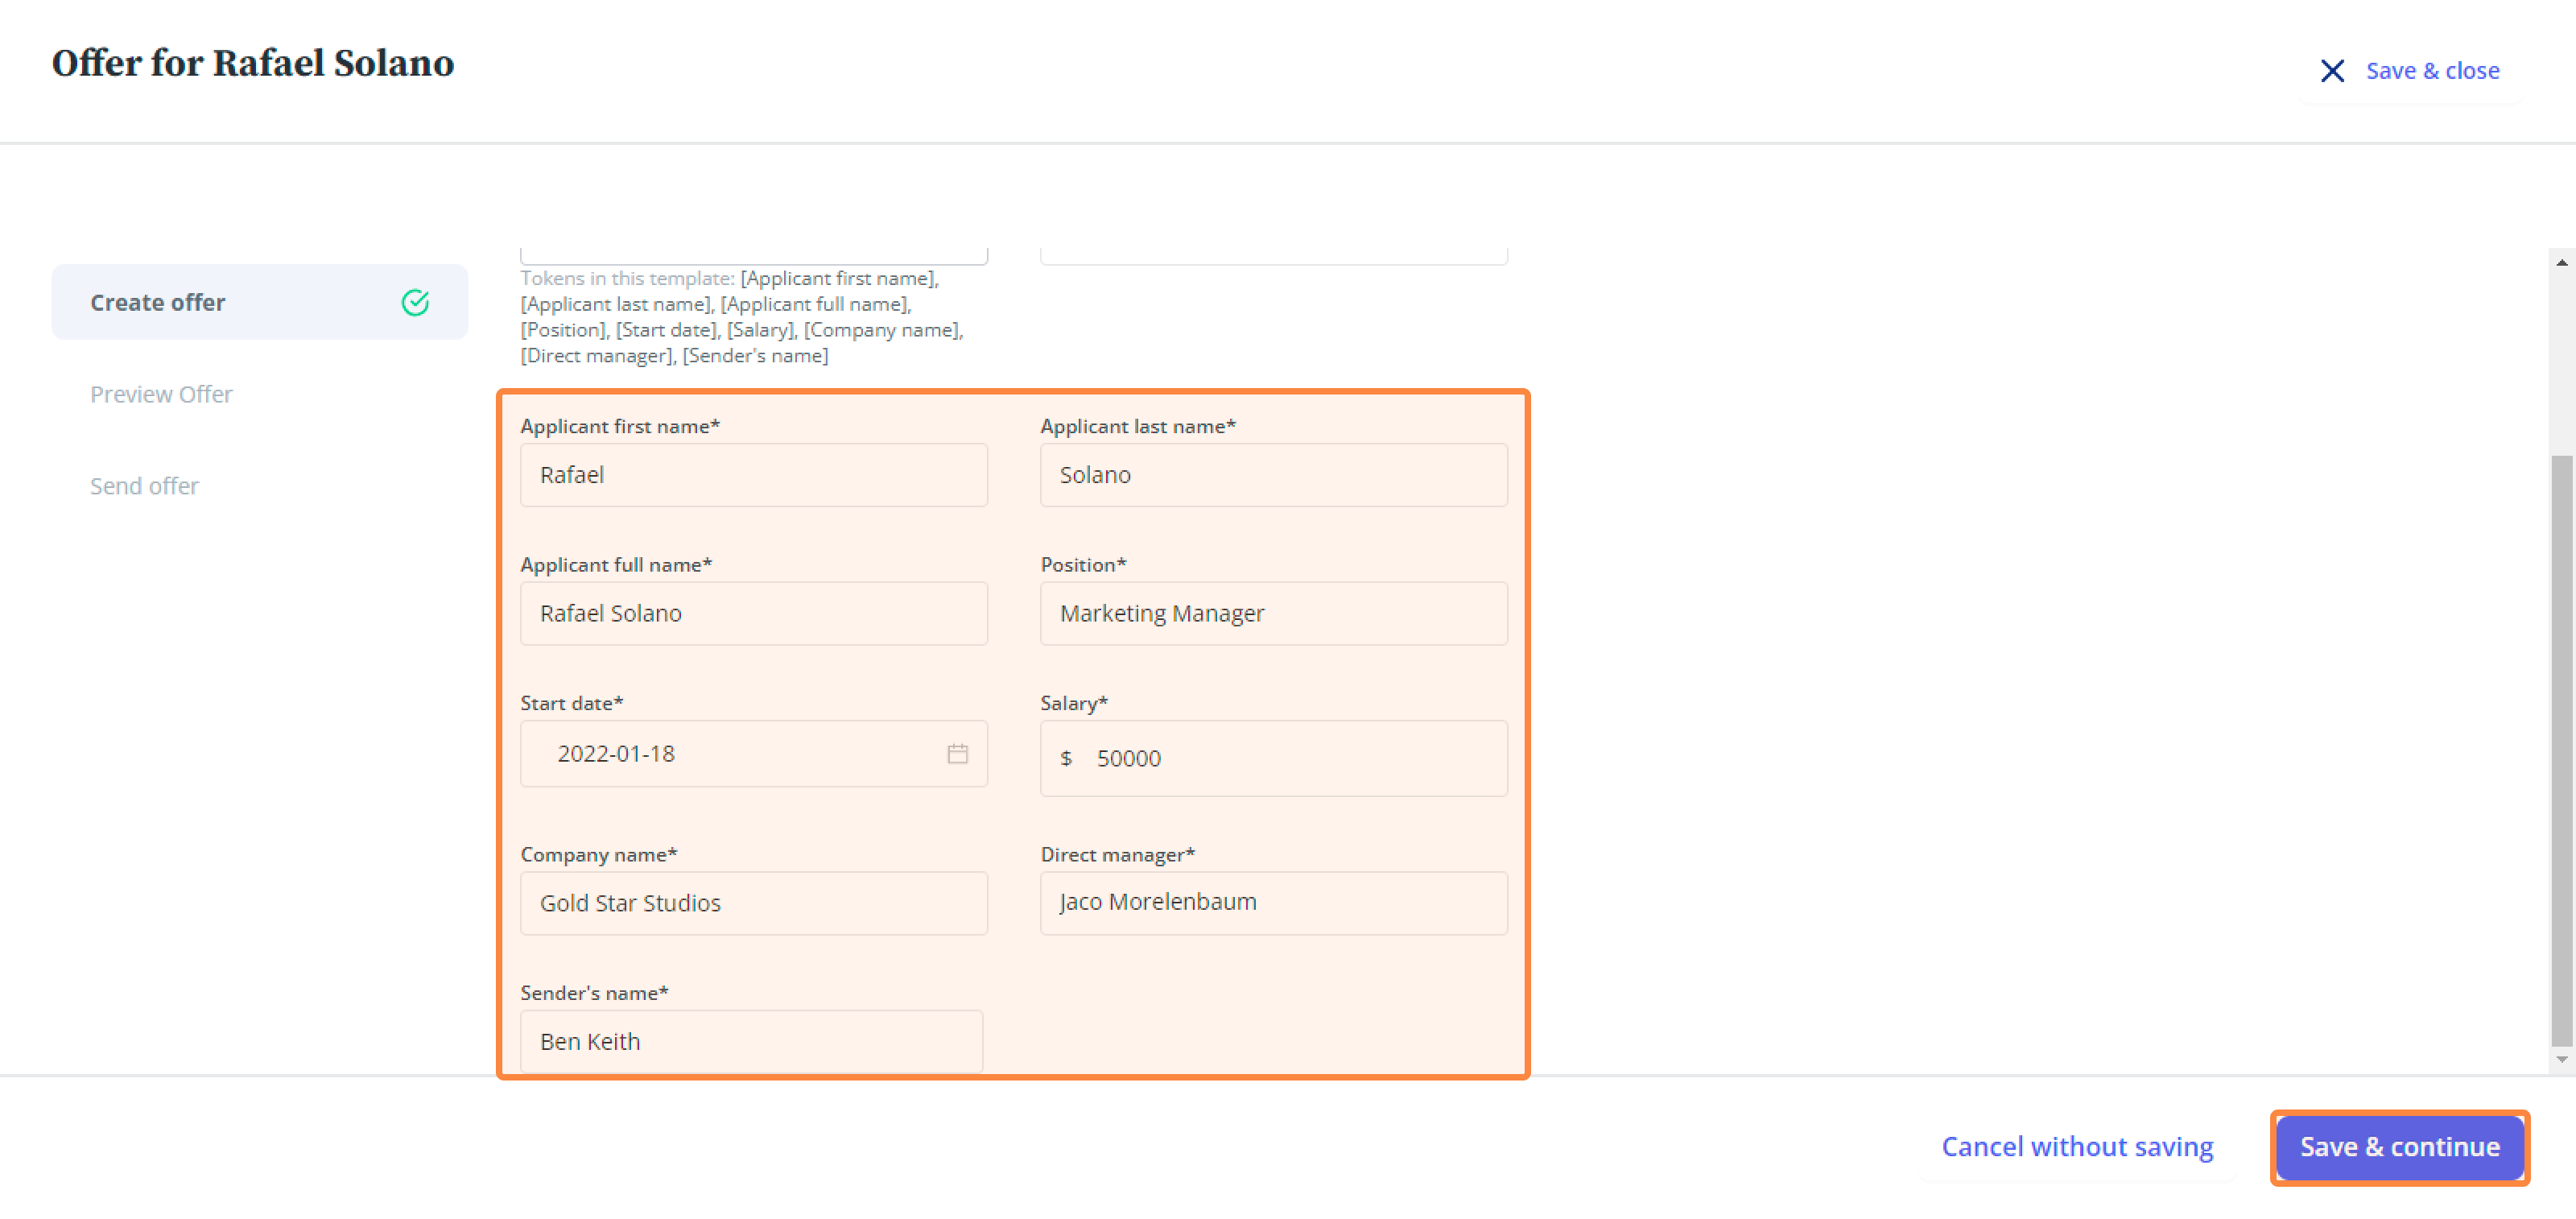
Task: Select the Create offer step
Action: [x=260, y=302]
